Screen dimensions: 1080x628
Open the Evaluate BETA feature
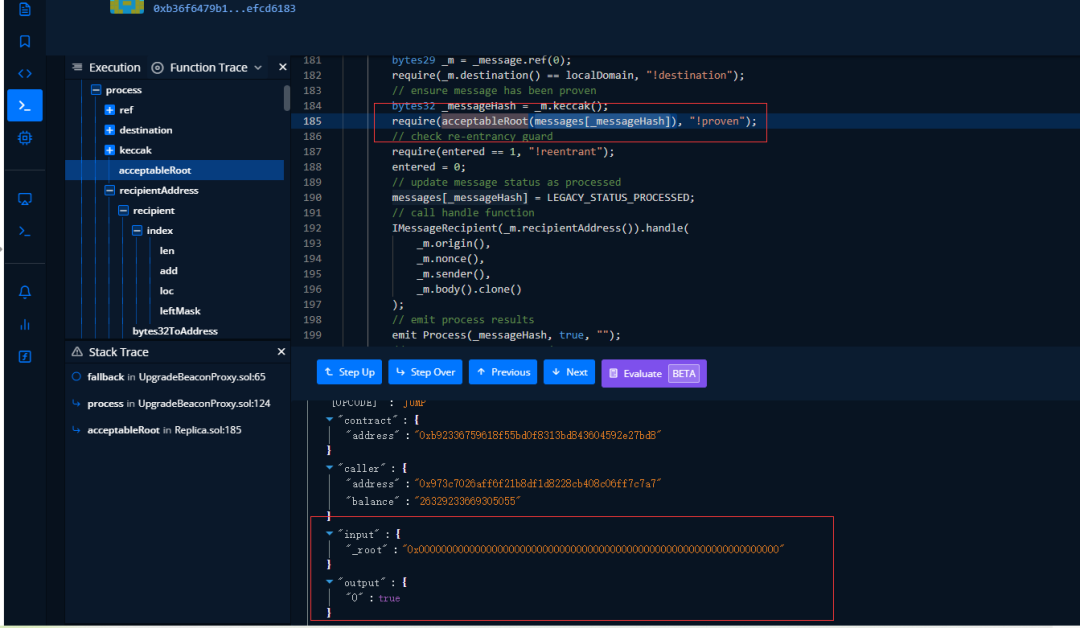coord(654,373)
